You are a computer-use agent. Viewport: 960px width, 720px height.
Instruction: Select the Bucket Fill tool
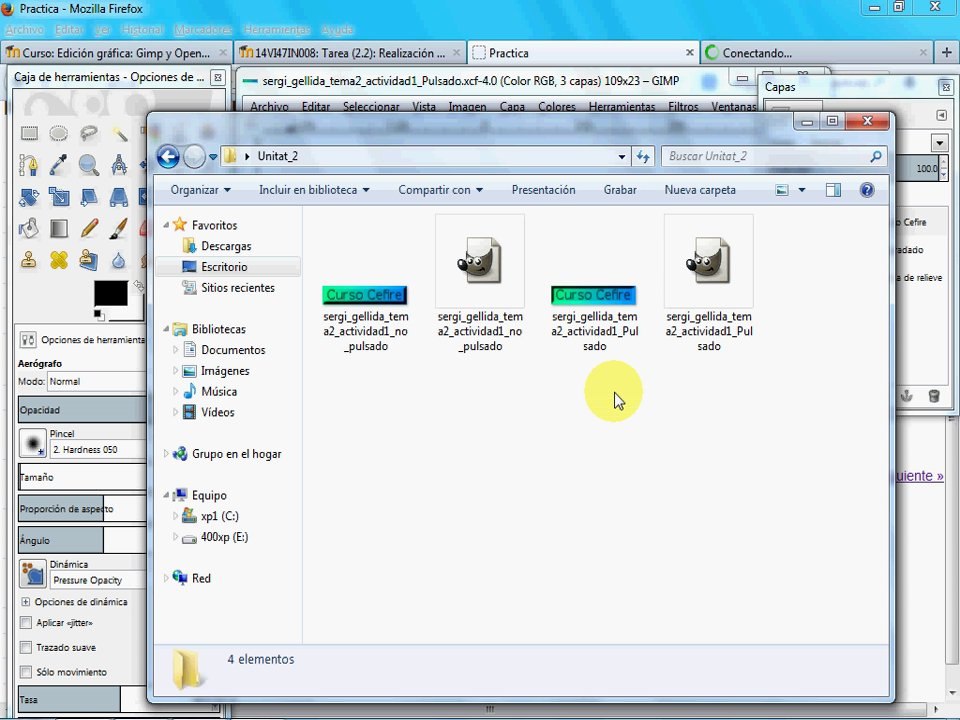(x=29, y=228)
